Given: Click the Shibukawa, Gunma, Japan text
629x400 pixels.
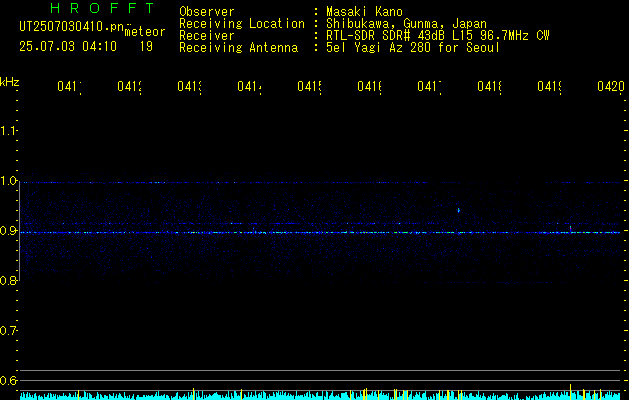Looking at the screenshot, I should 406,24.
